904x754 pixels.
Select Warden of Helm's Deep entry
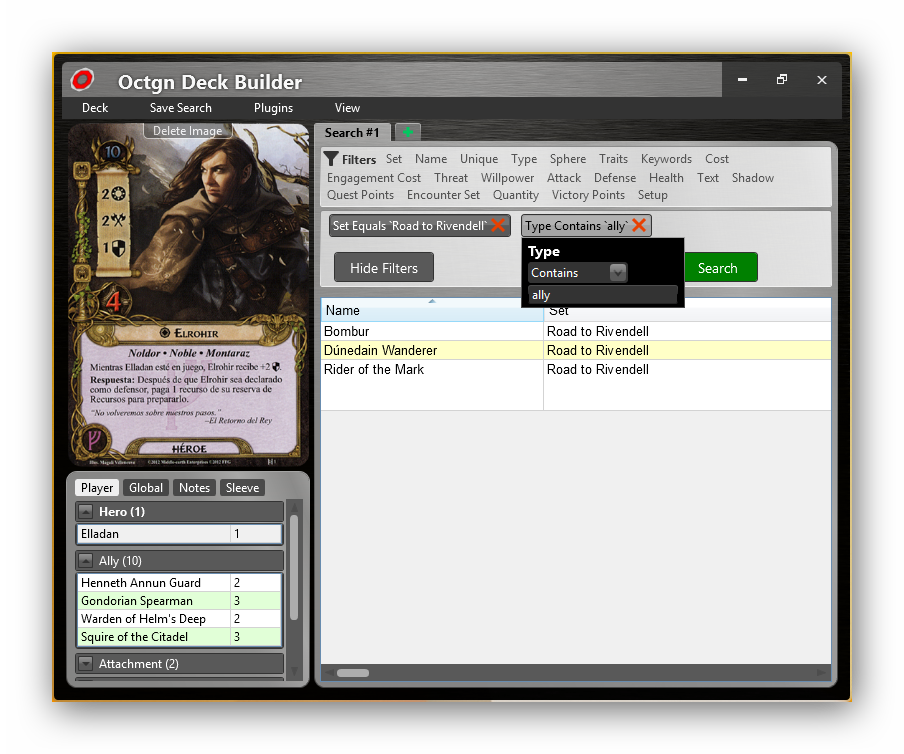pyautogui.click(x=179, y=619)
